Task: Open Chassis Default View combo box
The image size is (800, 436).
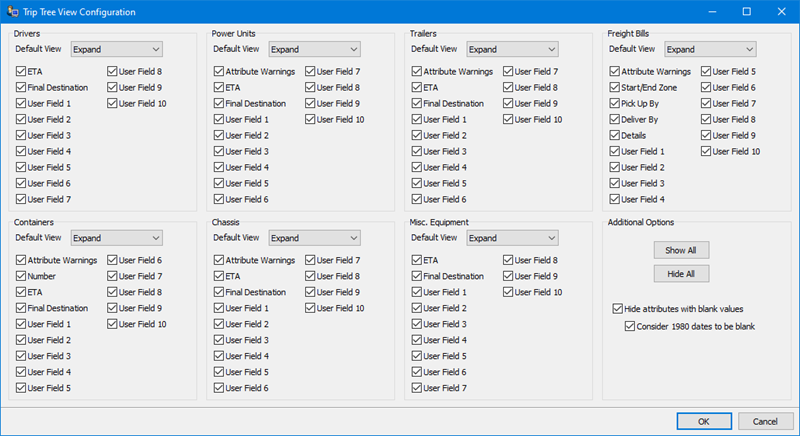Action: pos(314,238)
